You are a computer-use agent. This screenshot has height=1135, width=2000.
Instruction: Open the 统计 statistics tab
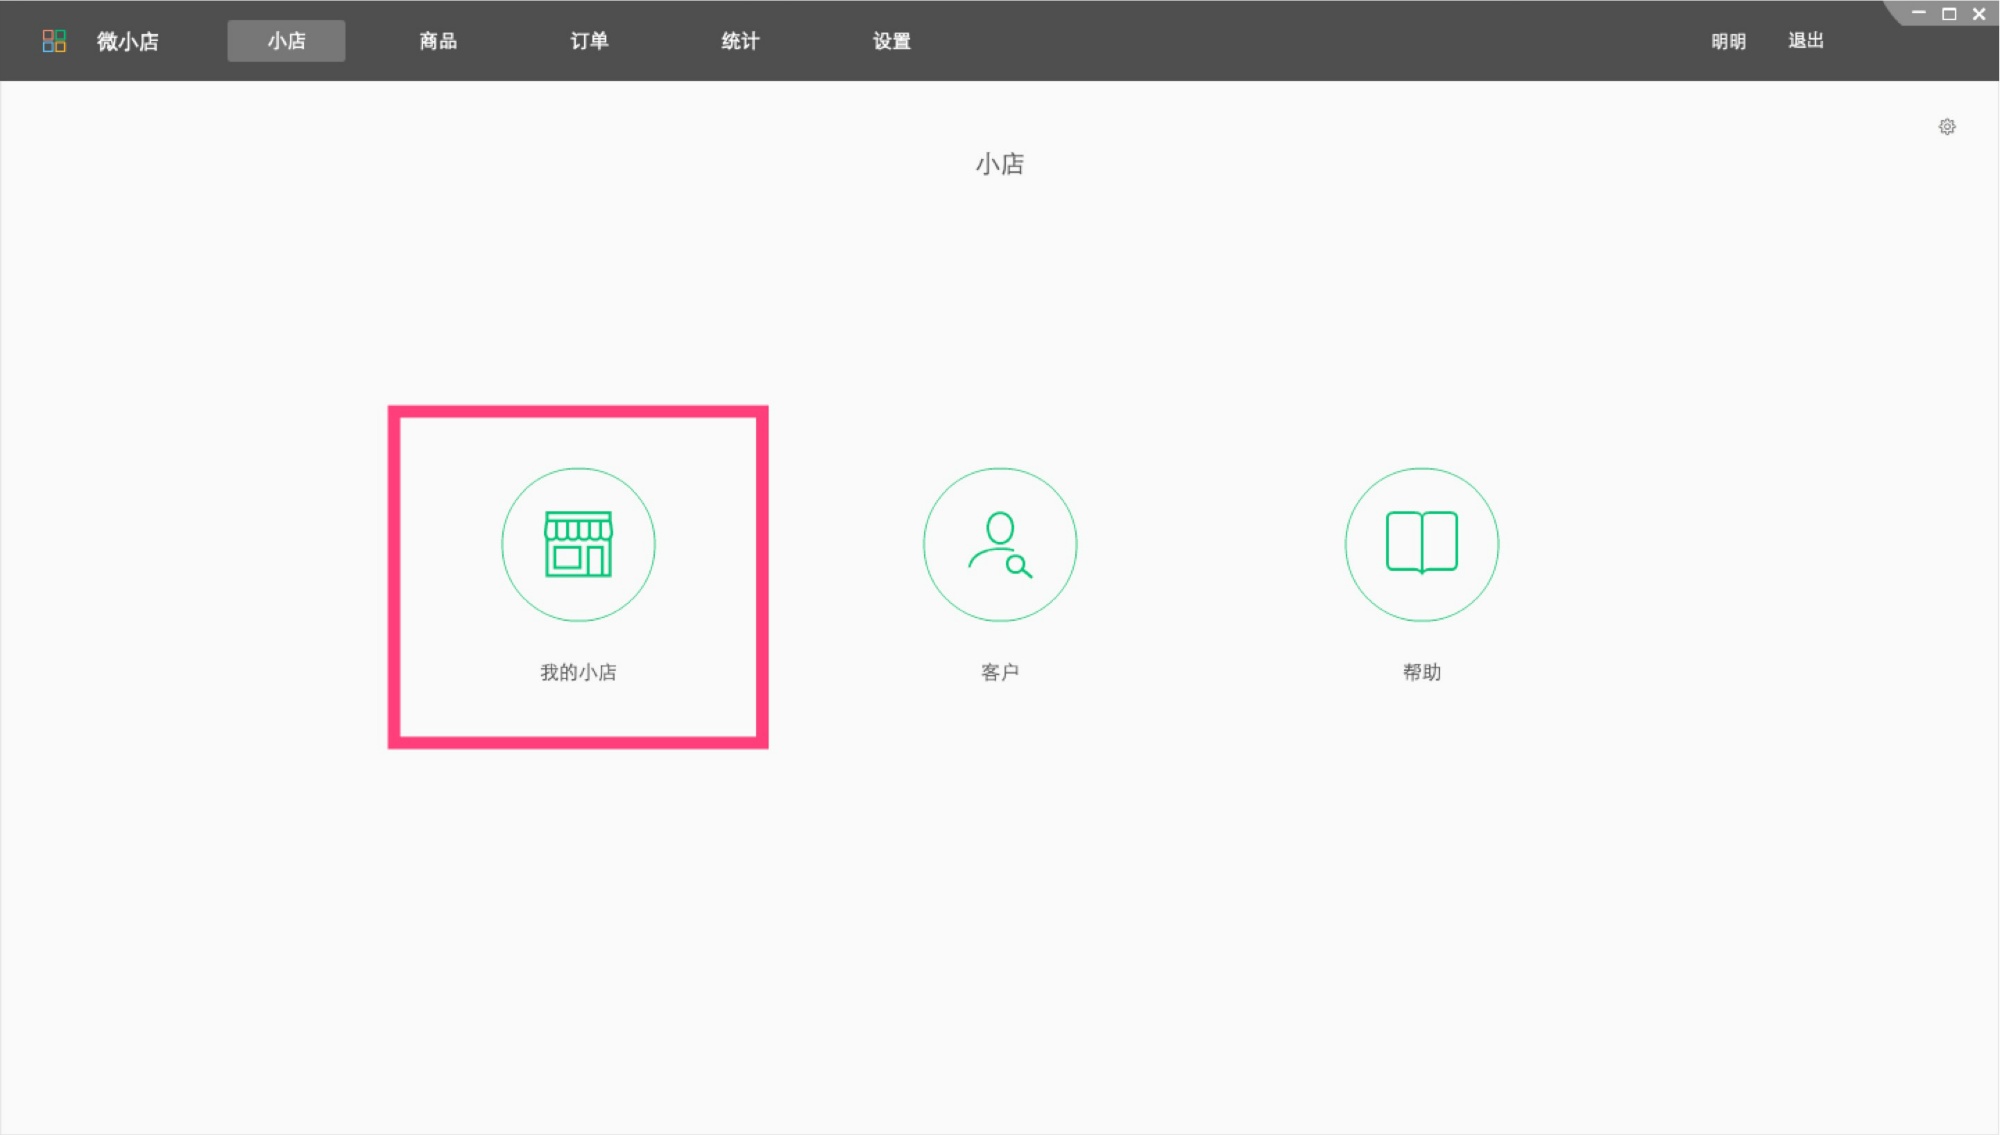(741, 41)
